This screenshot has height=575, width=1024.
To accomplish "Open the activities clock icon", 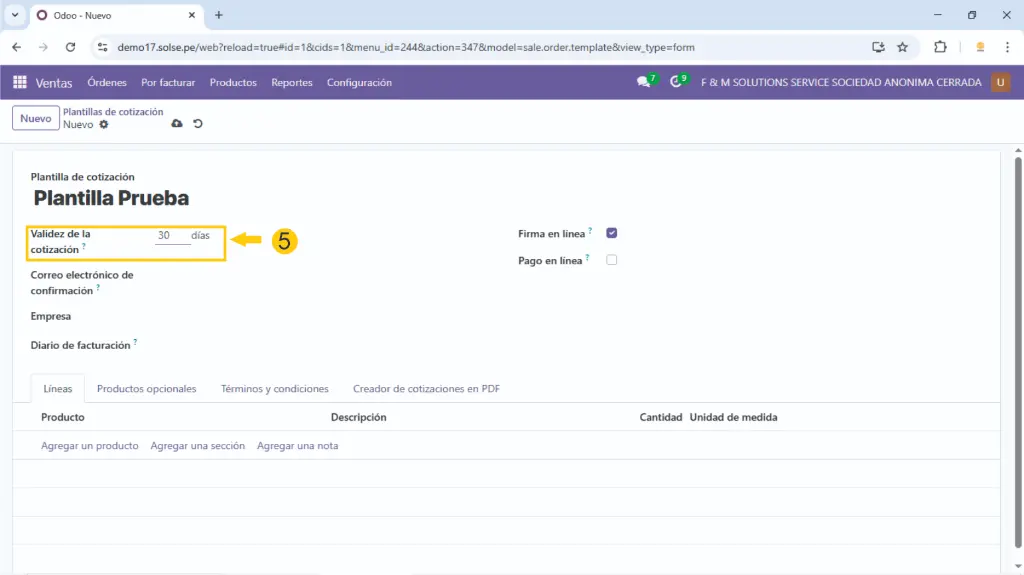I will pos(677,82).
